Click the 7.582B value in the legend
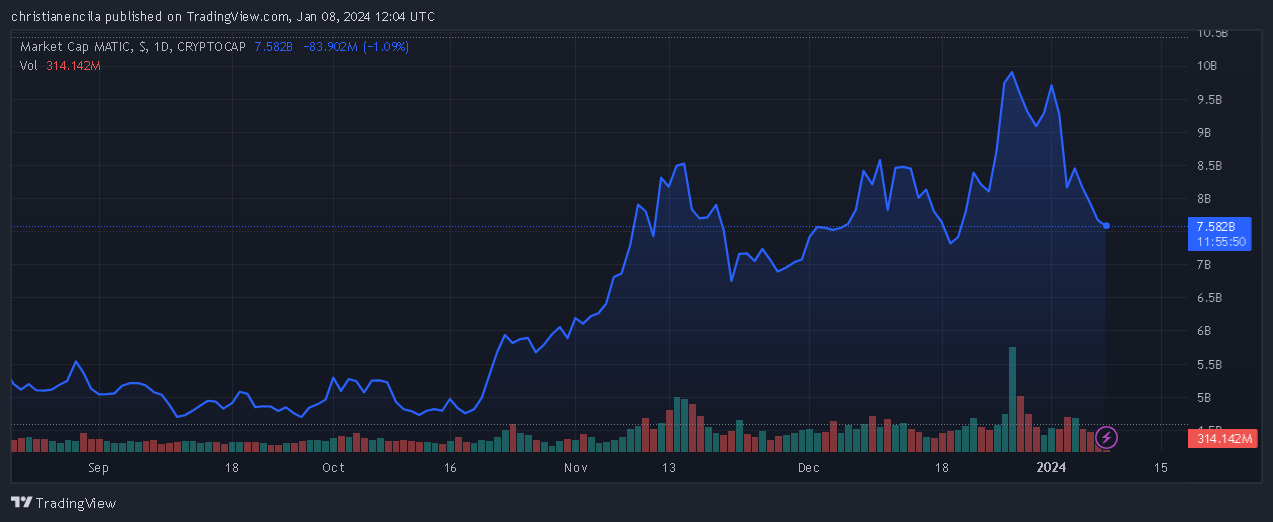Viewport: 1273px width, 522px height. pyautogui.click(x=274, y=47)
